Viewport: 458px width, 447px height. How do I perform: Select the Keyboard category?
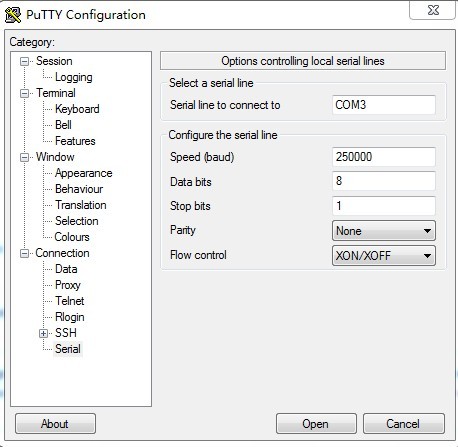coord(77,109)
